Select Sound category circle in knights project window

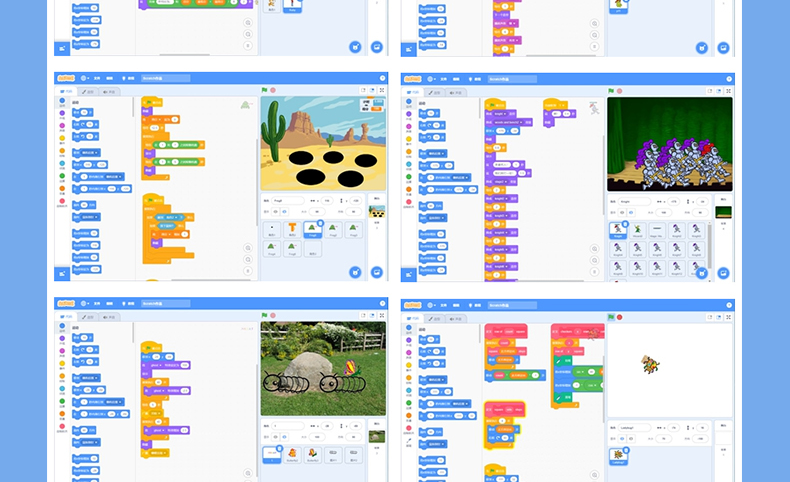(409, 126)
